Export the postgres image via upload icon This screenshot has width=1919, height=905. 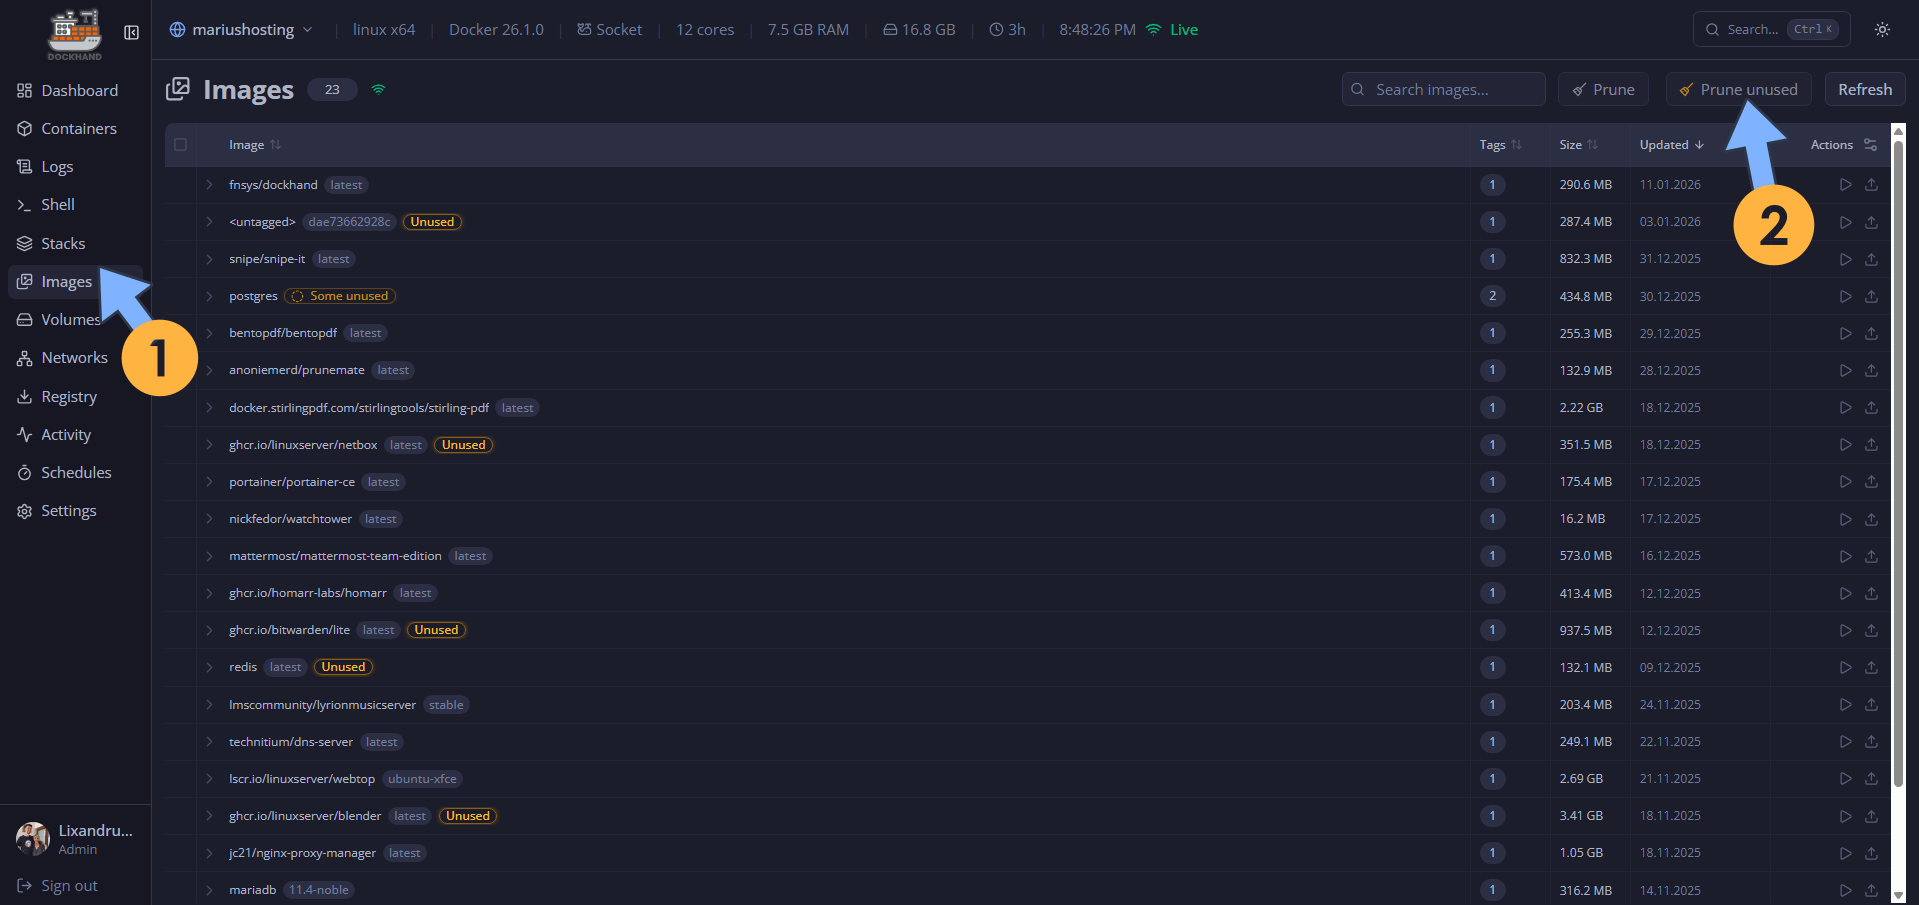1871,296
